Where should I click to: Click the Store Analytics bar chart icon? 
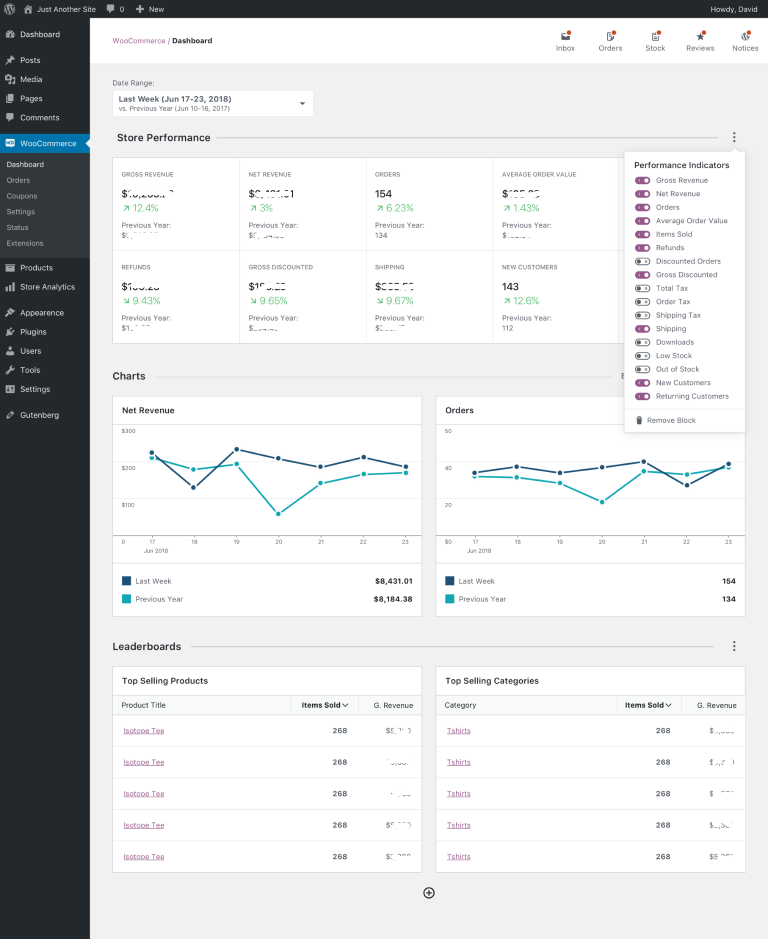coord(10,287)
